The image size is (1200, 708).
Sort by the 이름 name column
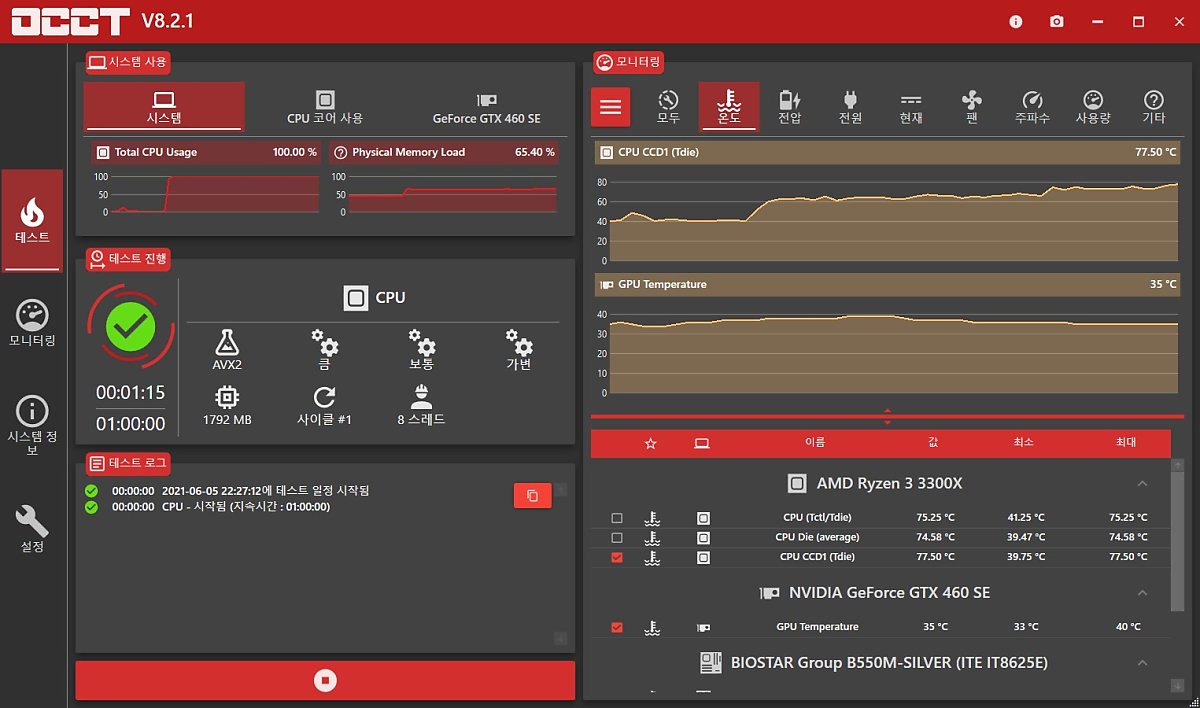click(815, 443)
